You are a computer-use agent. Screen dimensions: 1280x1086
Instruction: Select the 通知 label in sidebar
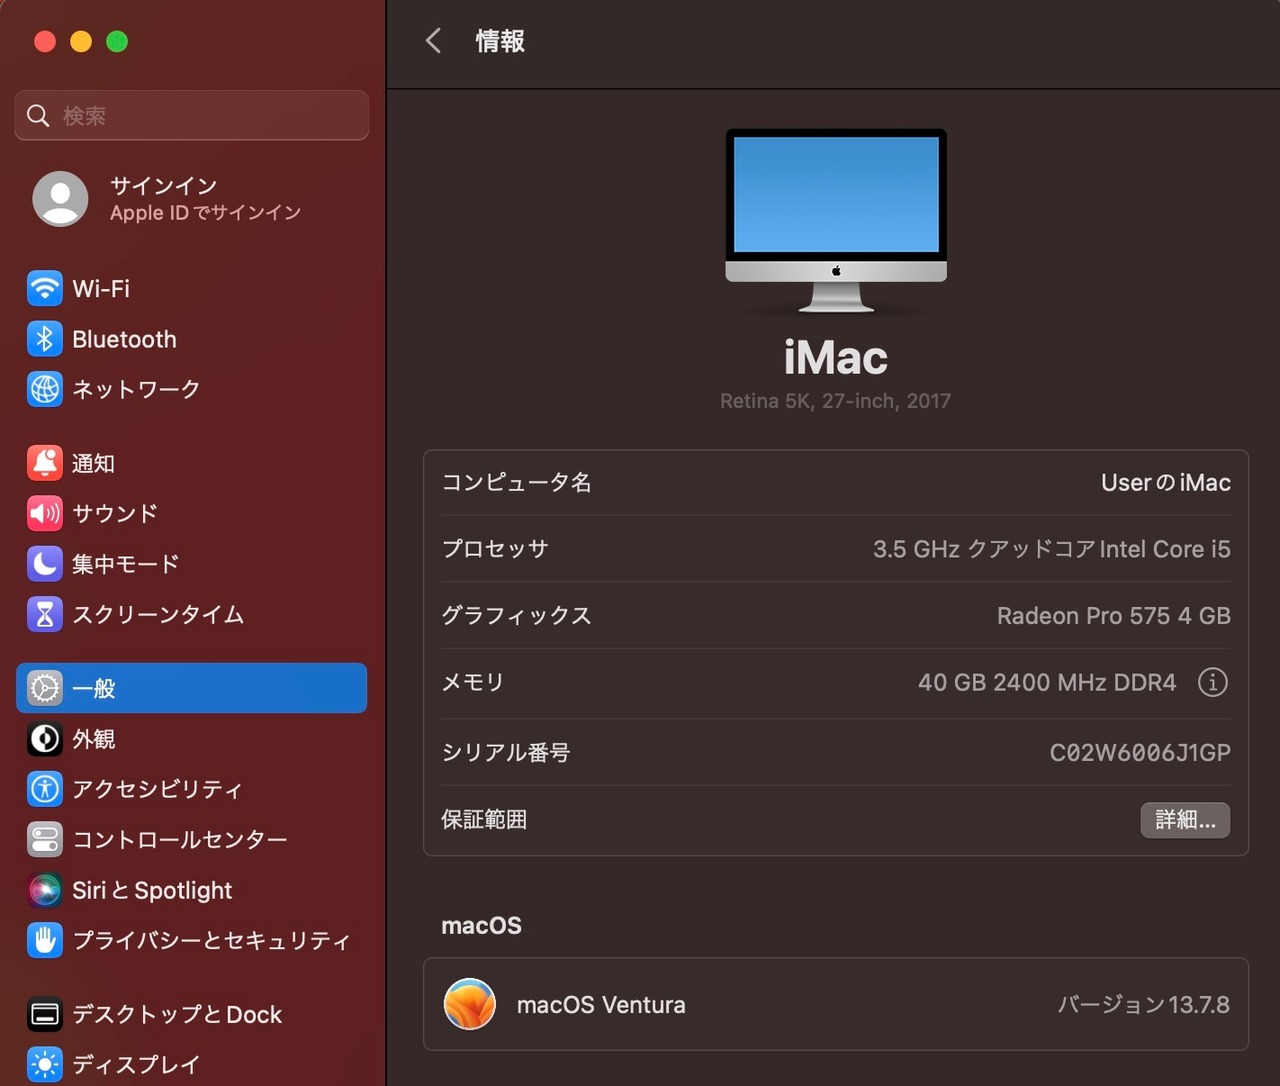click(x=93, y=464)
